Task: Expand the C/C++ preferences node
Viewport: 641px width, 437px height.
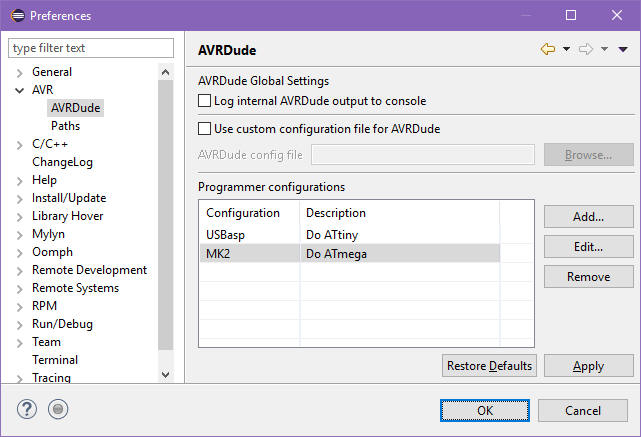Action: (19, 144)
